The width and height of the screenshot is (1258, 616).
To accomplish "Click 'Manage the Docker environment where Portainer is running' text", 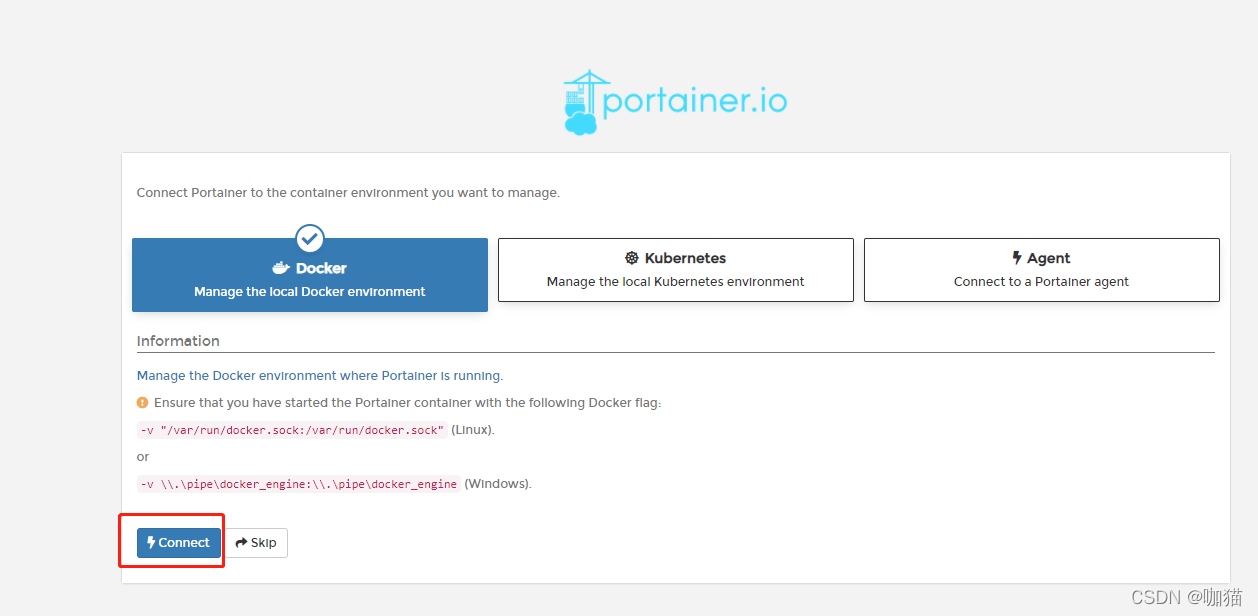I will 320,376.
